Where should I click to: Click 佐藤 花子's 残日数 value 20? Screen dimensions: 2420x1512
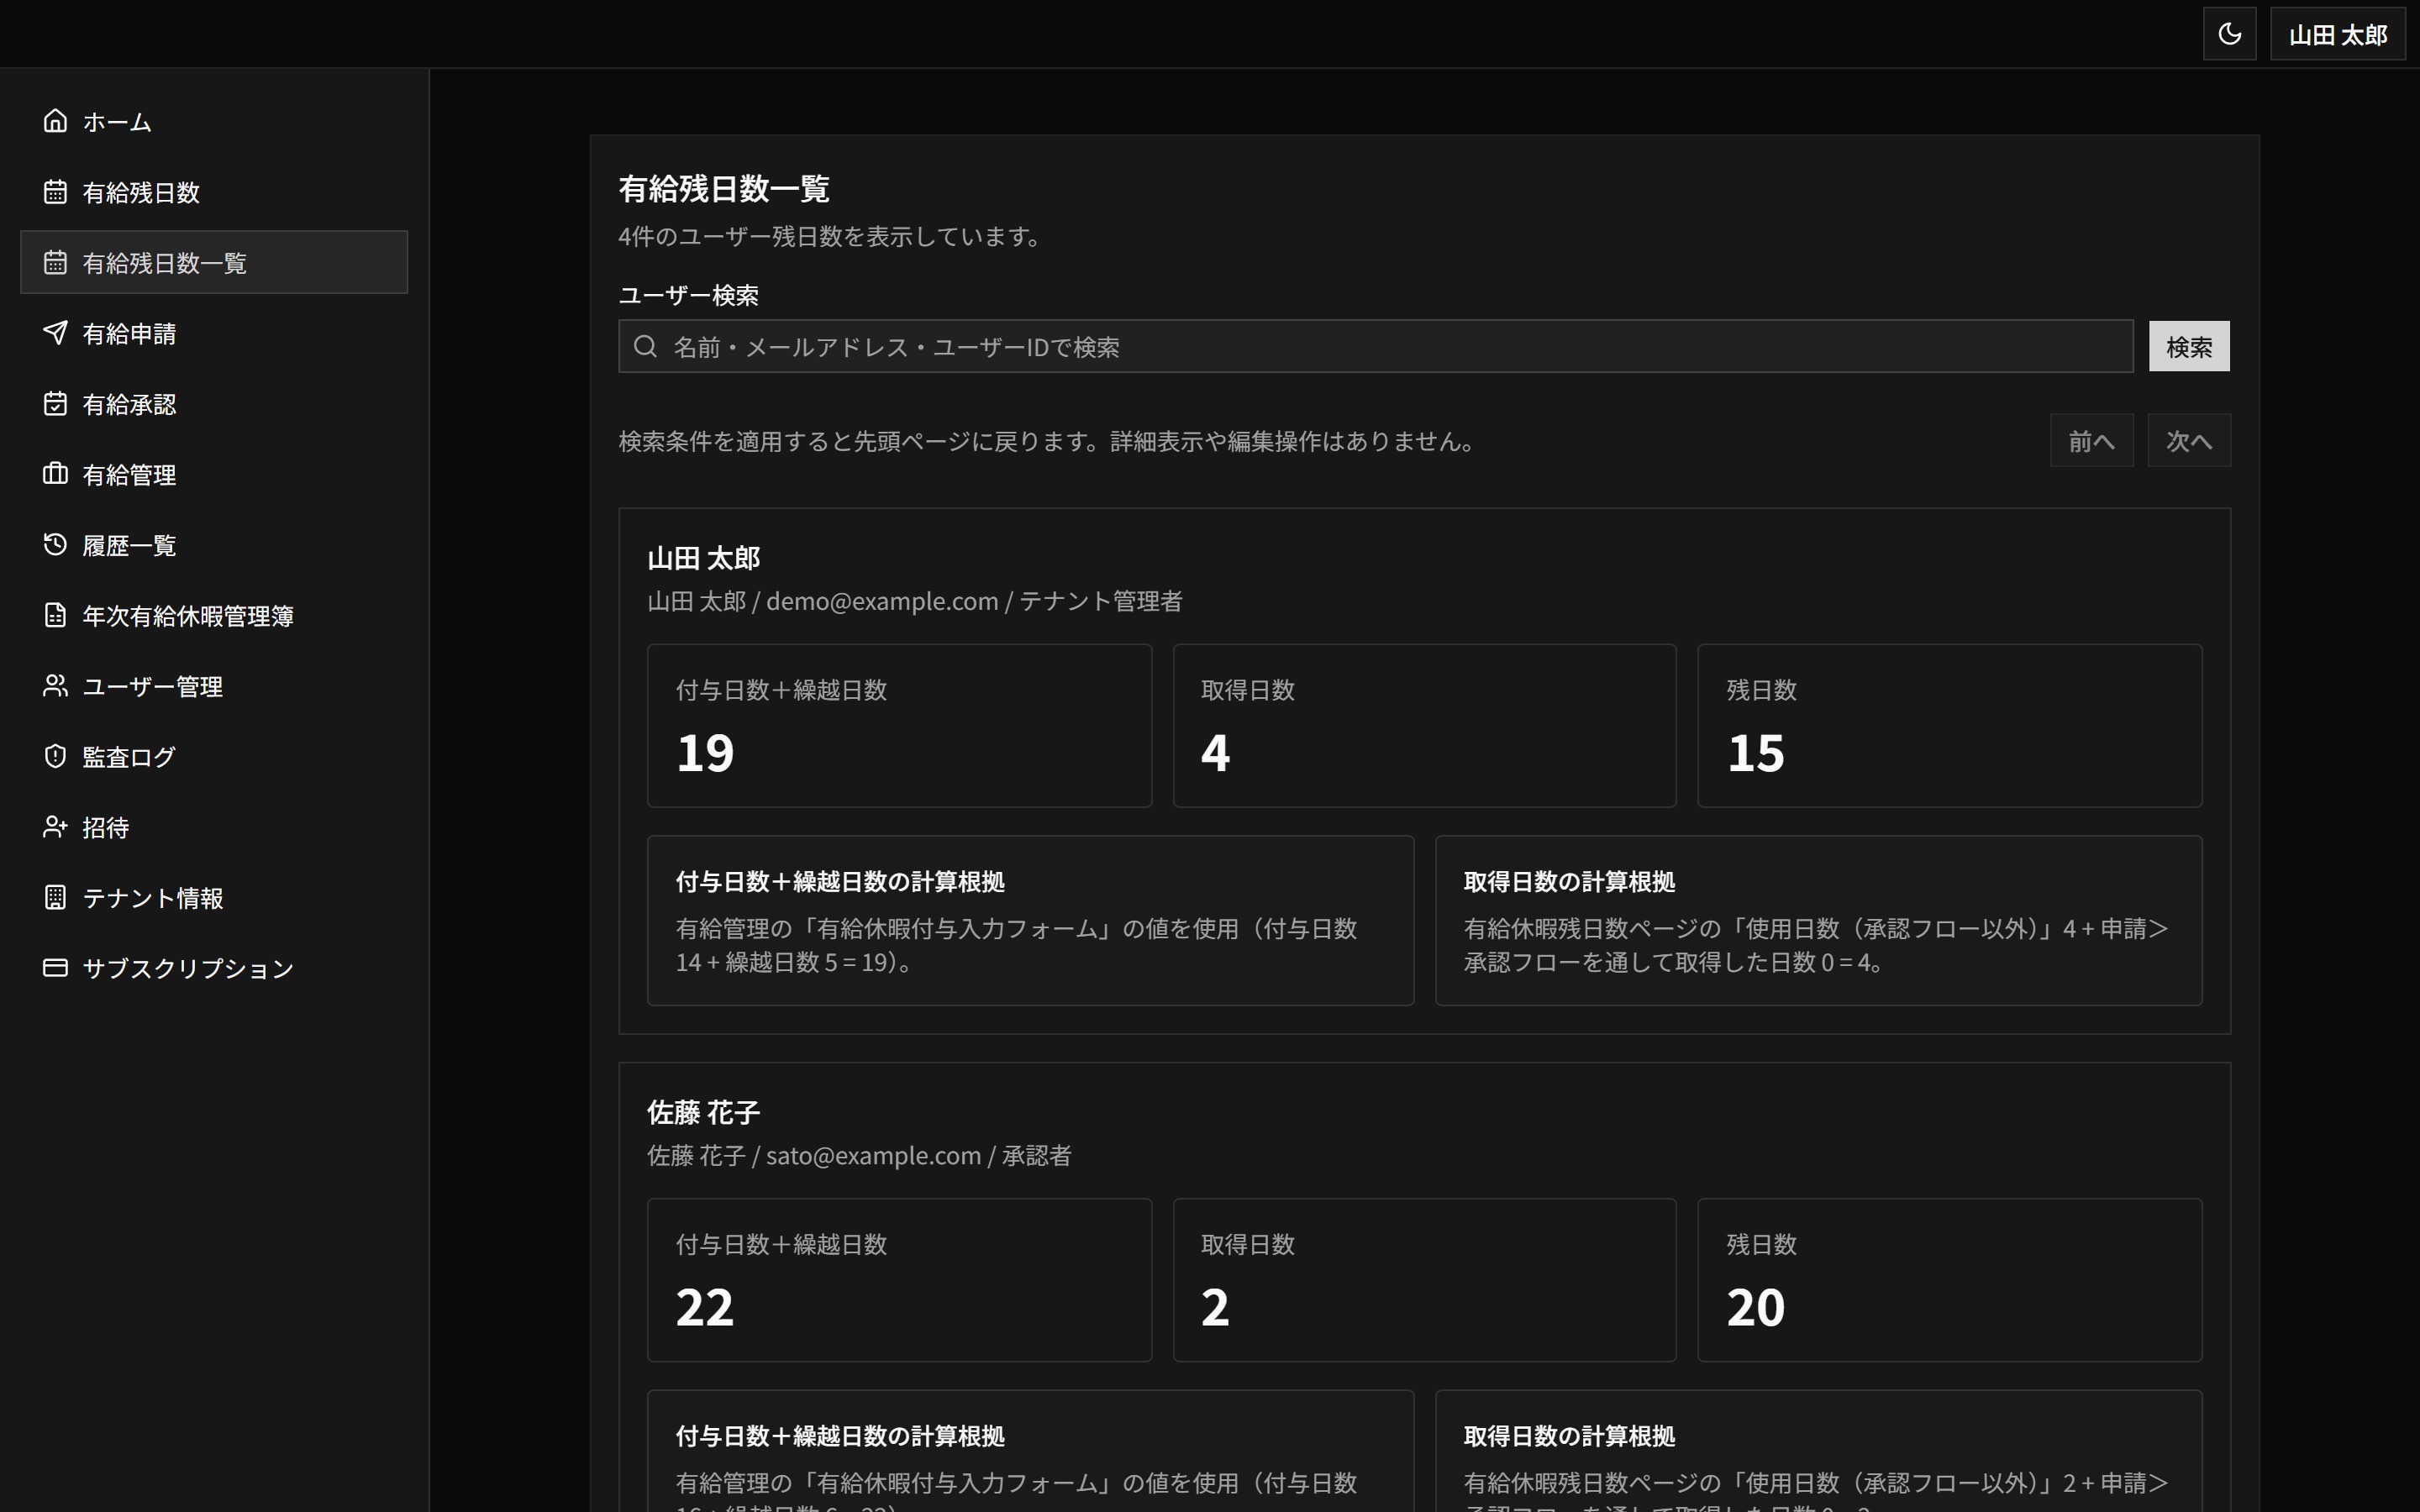(1755, 1306)
